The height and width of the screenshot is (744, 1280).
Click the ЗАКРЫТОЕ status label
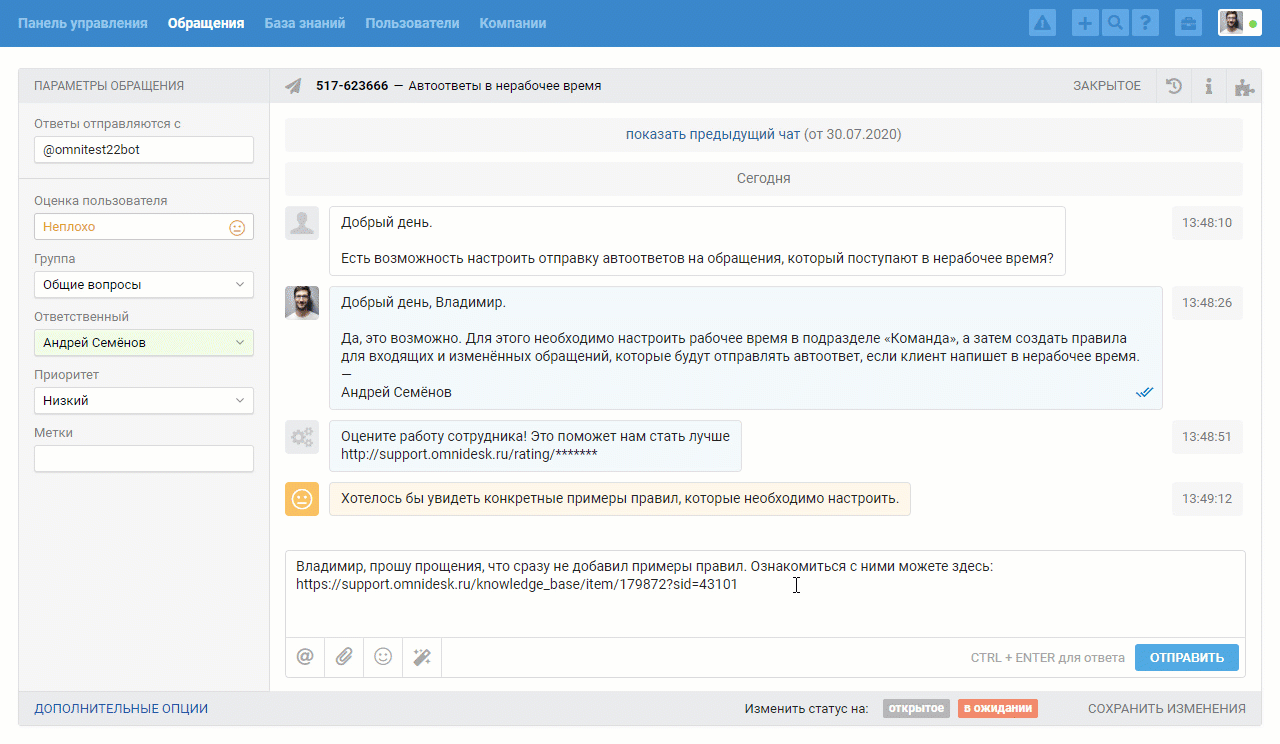click(1107, 86)
